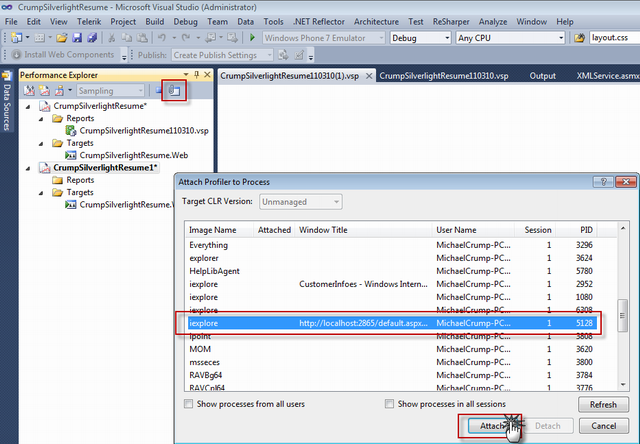Open the .NET Reflector menu

(319, 22)
